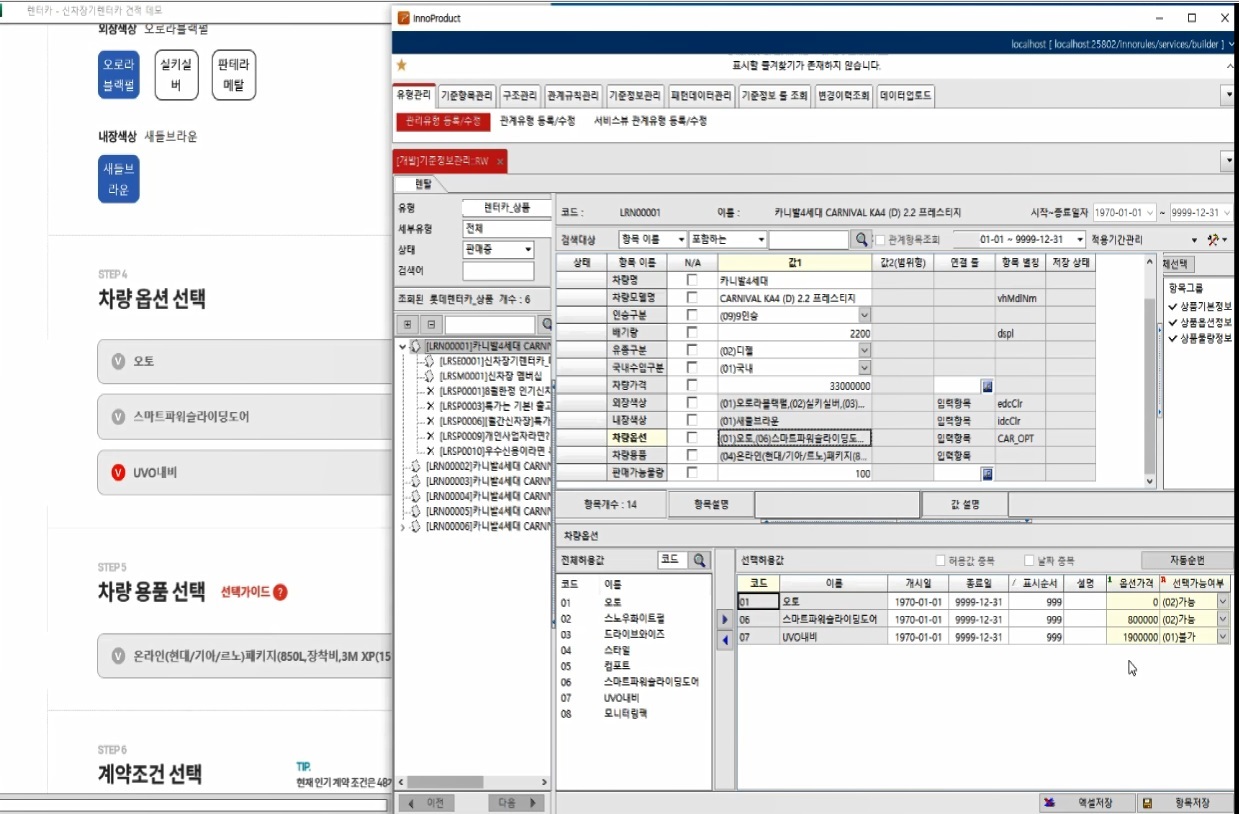Click the magnifier icon beside the search target field

861,240
